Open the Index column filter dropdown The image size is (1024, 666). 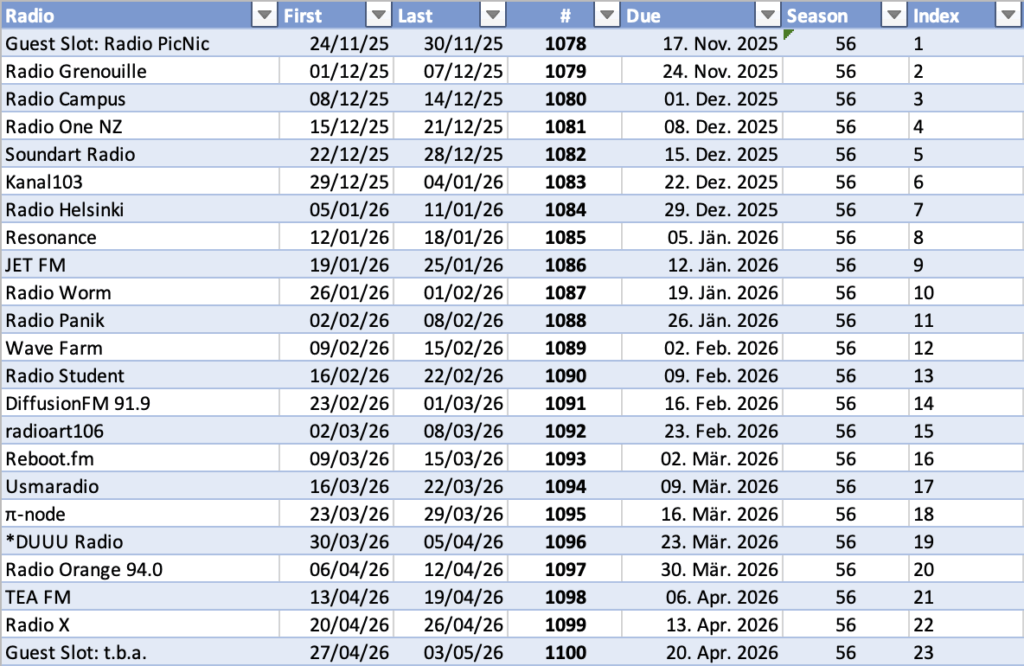tap(1007, 15)
